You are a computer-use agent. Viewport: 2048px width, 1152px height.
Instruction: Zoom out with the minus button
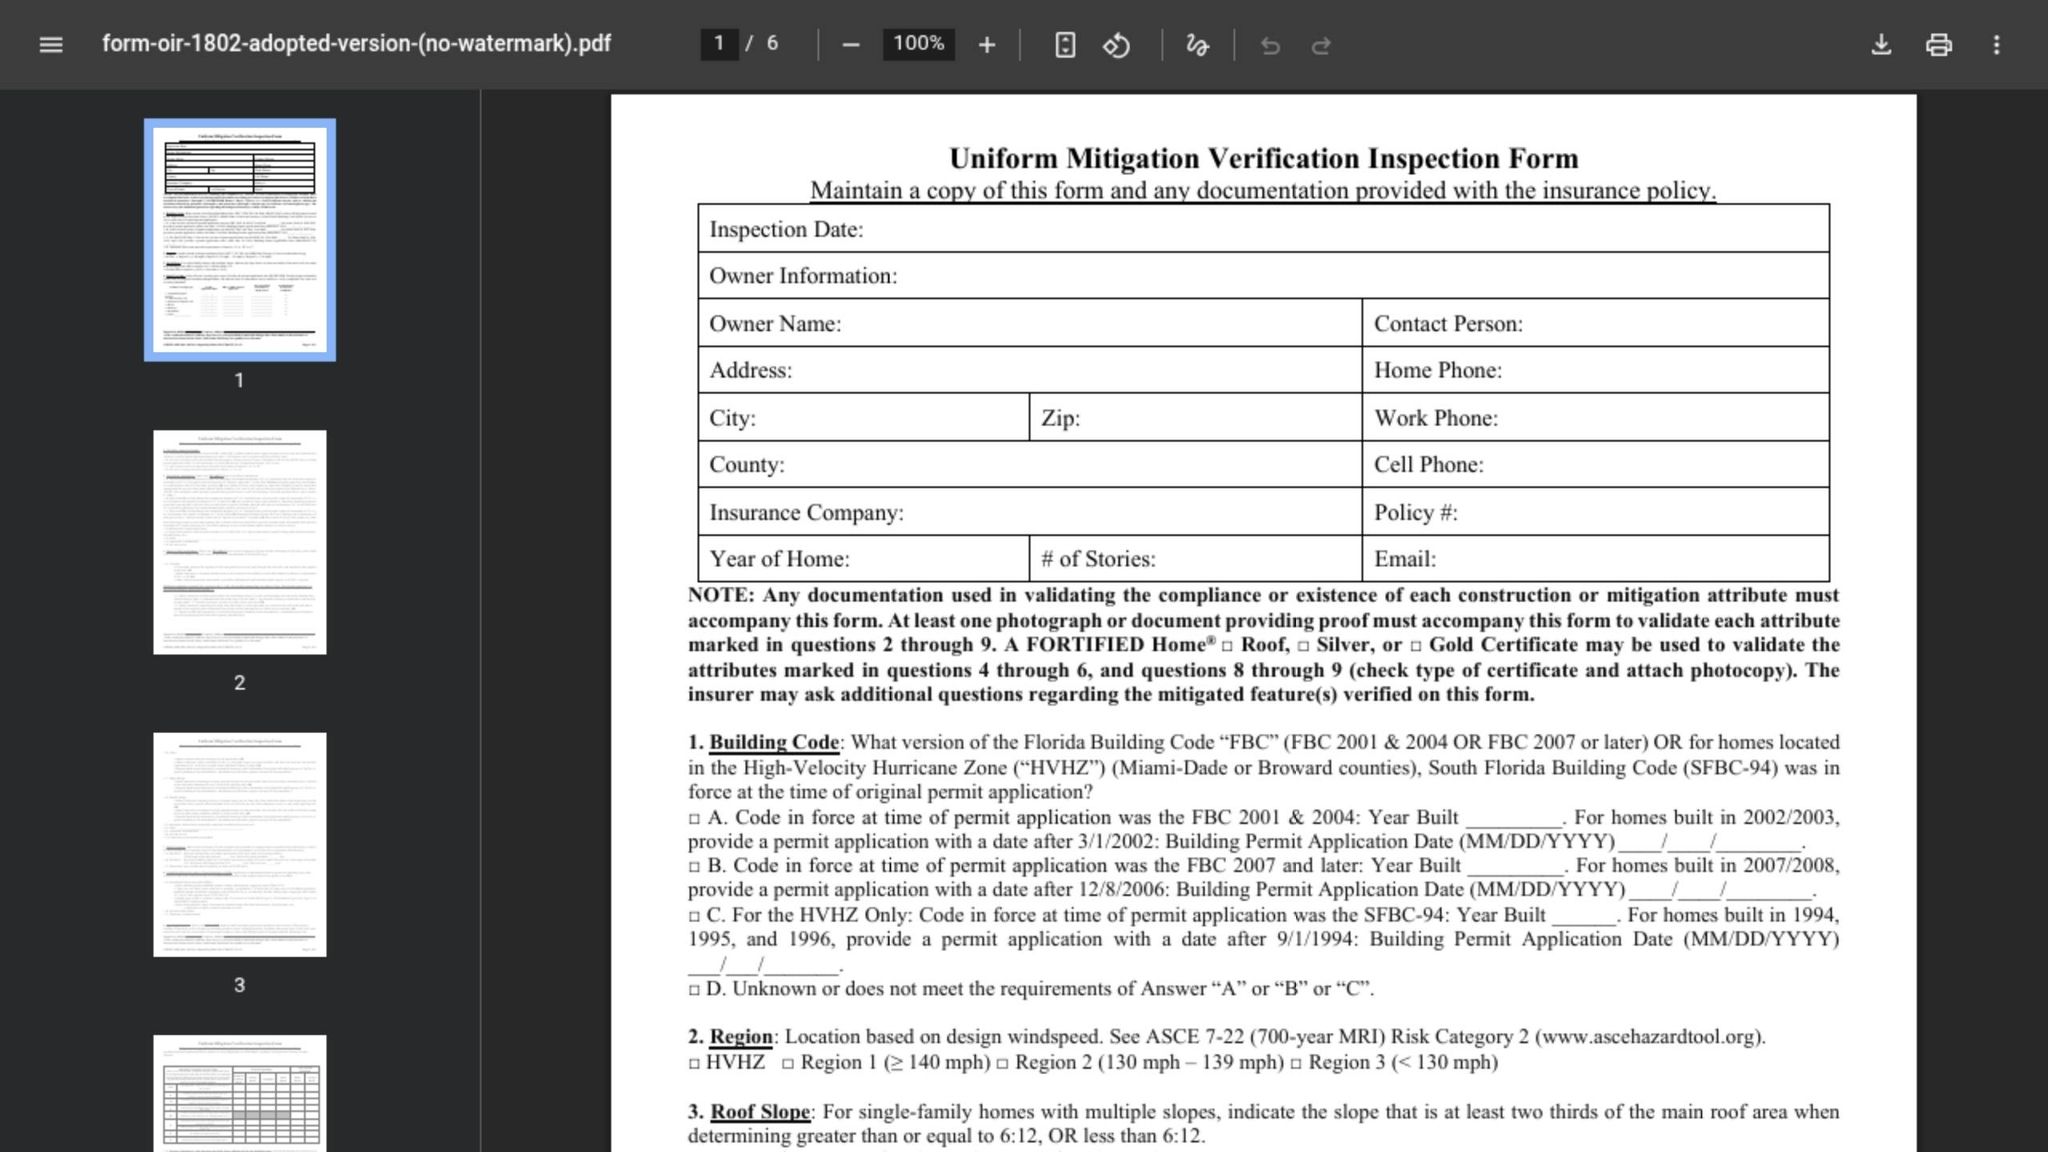click(x=850, y=45)
